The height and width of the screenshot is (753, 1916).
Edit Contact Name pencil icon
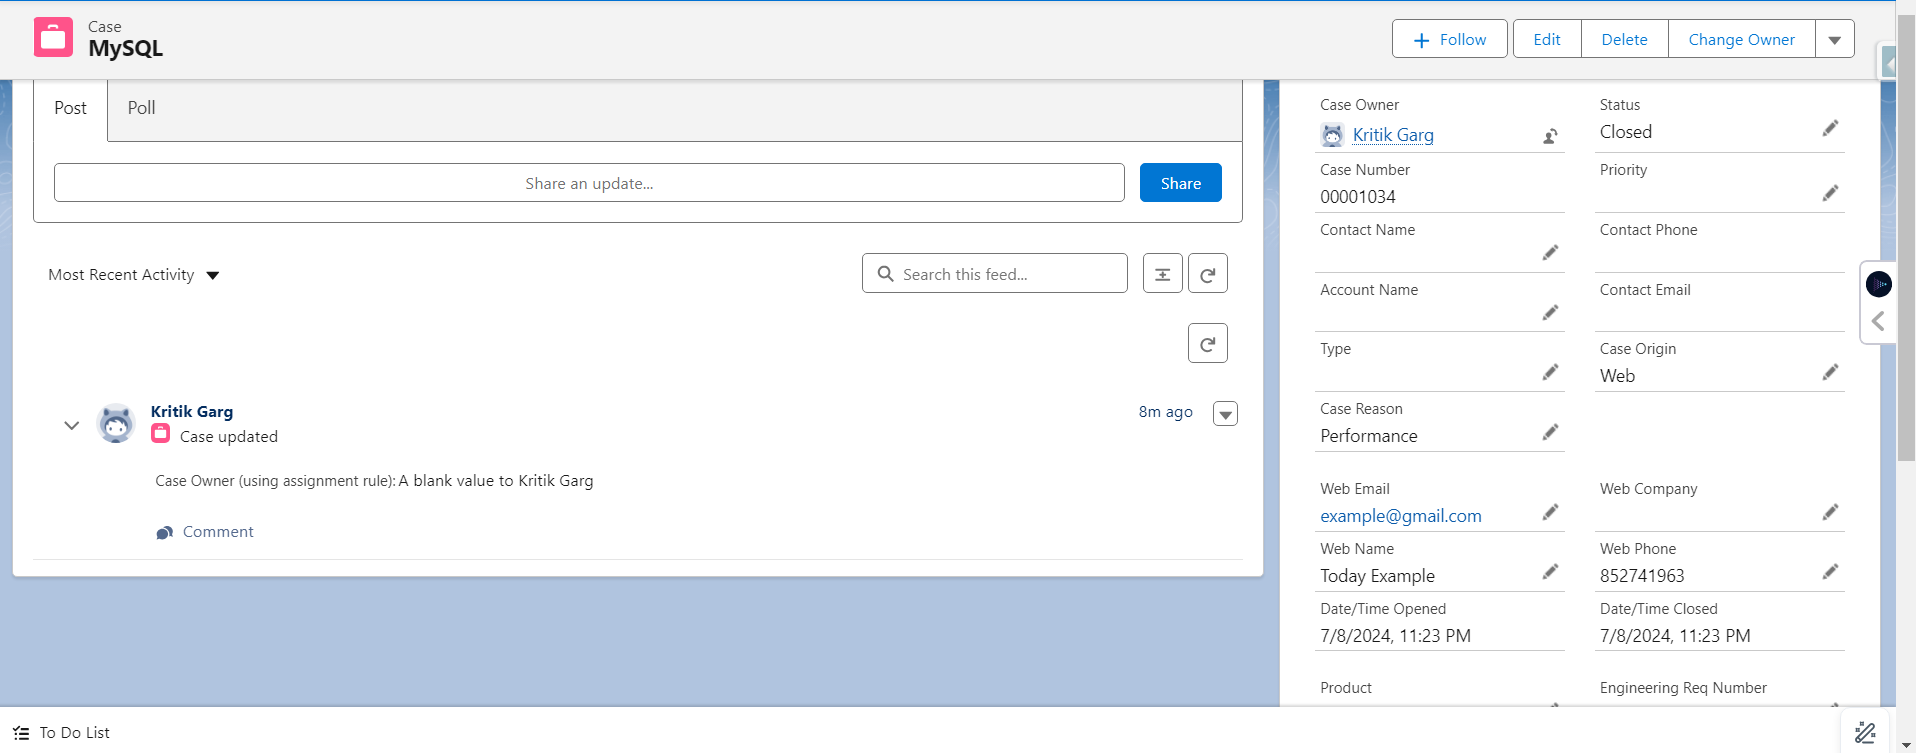click(x=1550, y=253)
